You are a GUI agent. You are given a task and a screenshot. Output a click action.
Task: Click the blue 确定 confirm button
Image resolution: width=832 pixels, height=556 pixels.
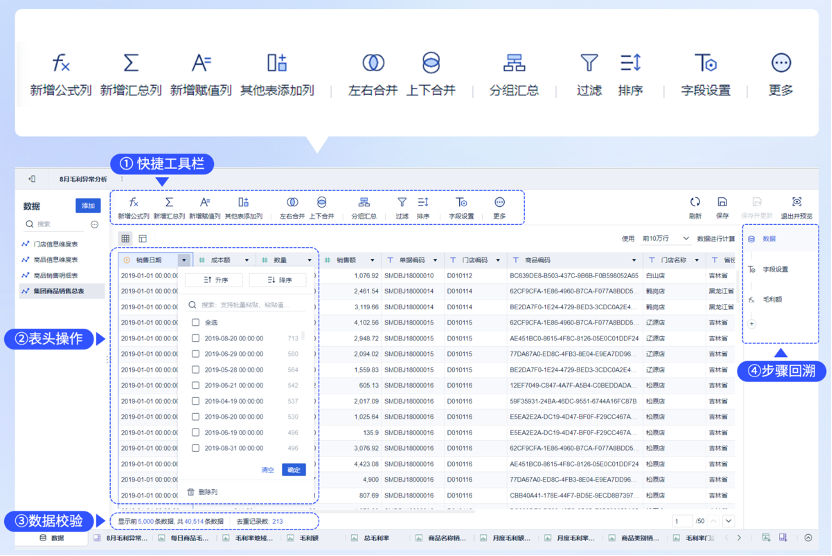click(x=294, y=470)
